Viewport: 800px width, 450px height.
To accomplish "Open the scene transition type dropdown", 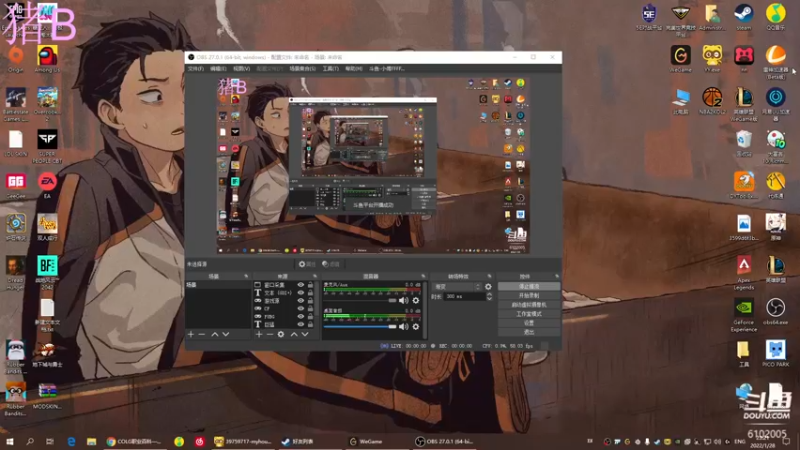I will coord(457,287).
